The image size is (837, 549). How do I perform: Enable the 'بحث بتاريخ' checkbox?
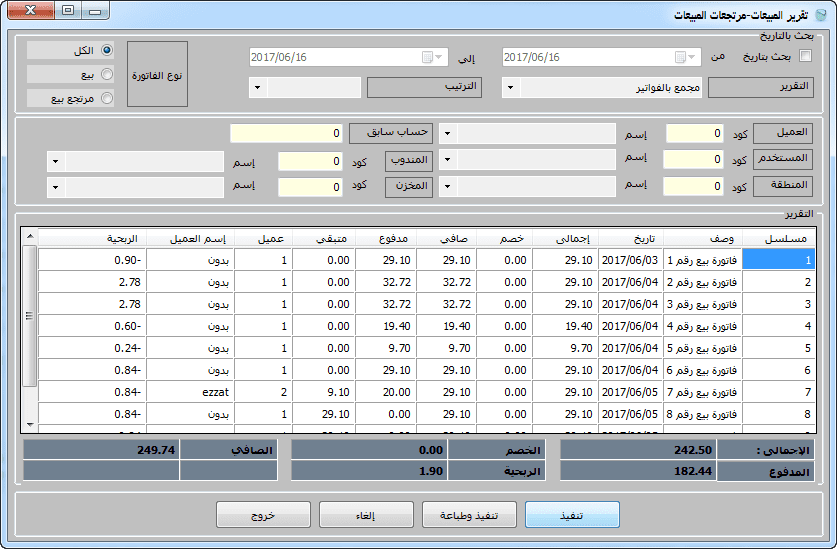[x=806, y=57]
